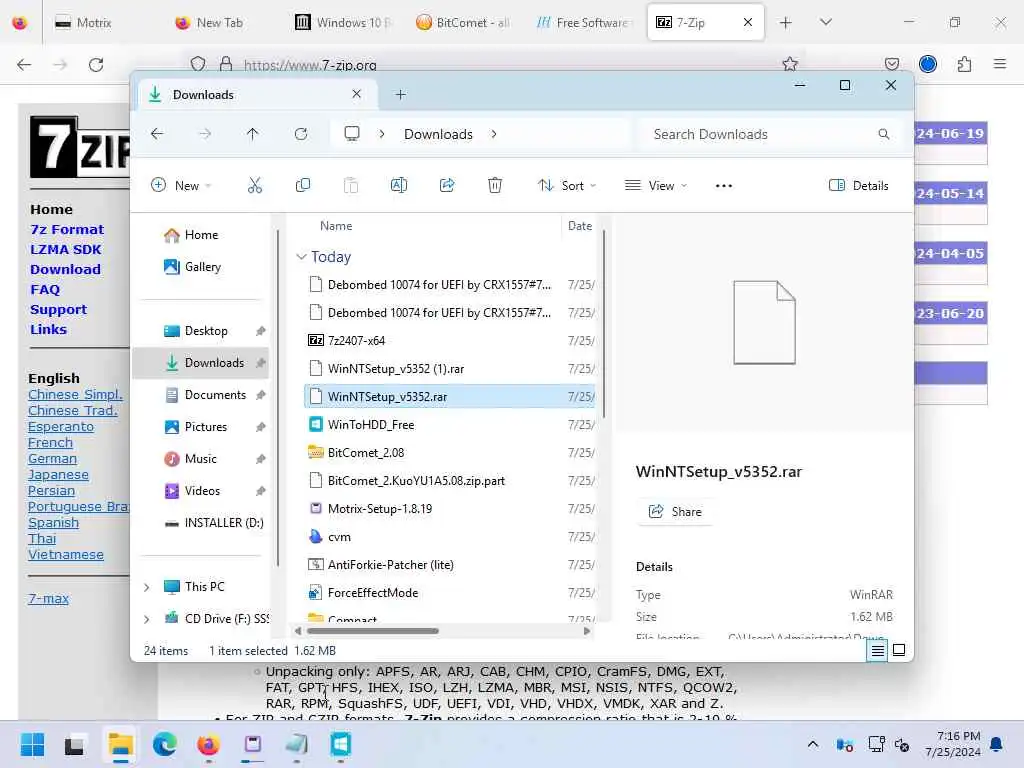Open the See more ellipsis menu
Viewport: 1024px width, 768px height.
[x=724, y=185]
